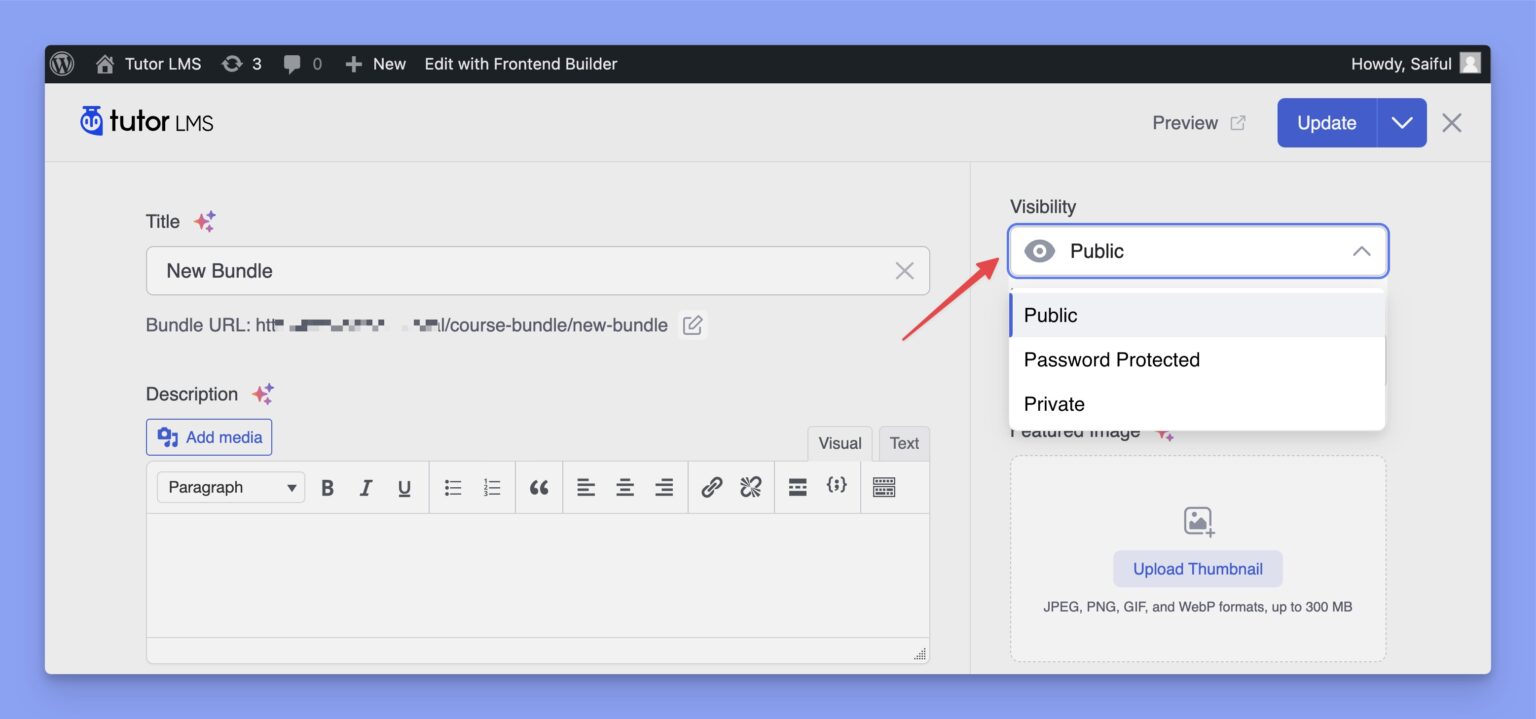1536x719 pixels.
Task: Apply italic formatting in editor toolbar
Action: point(366,488)
